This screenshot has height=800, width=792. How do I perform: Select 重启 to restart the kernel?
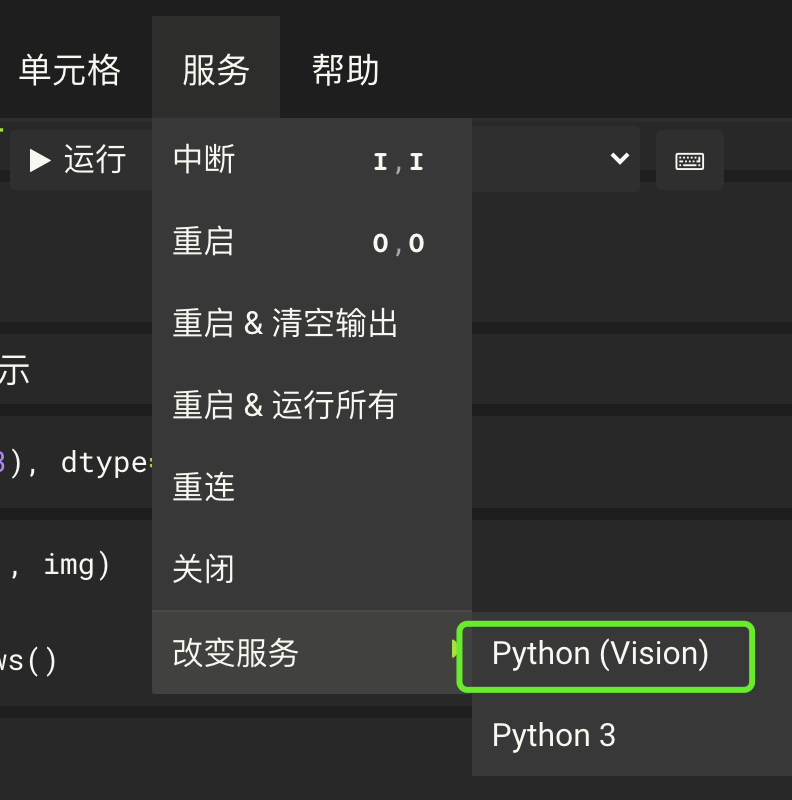[x=204, y=242]
